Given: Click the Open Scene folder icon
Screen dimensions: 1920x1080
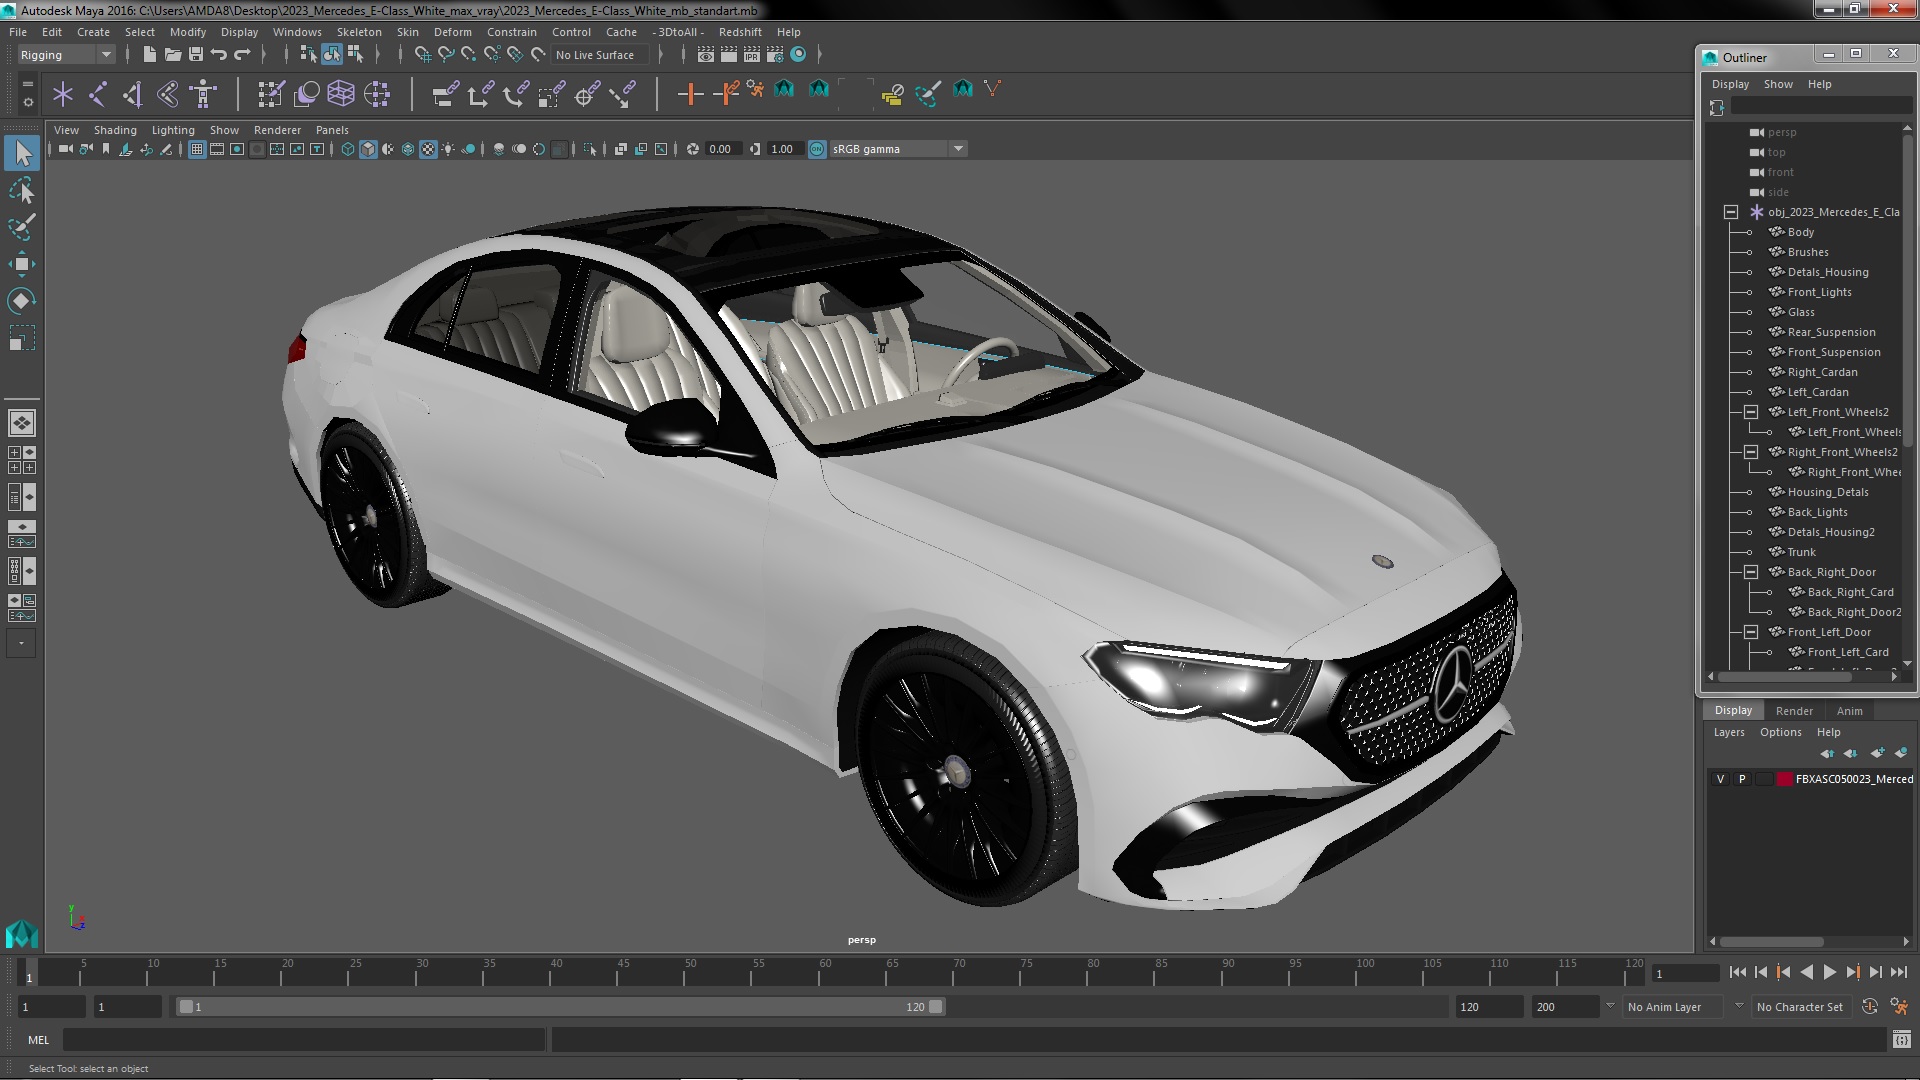Looking at the screenshot, I should click(172, 54).
